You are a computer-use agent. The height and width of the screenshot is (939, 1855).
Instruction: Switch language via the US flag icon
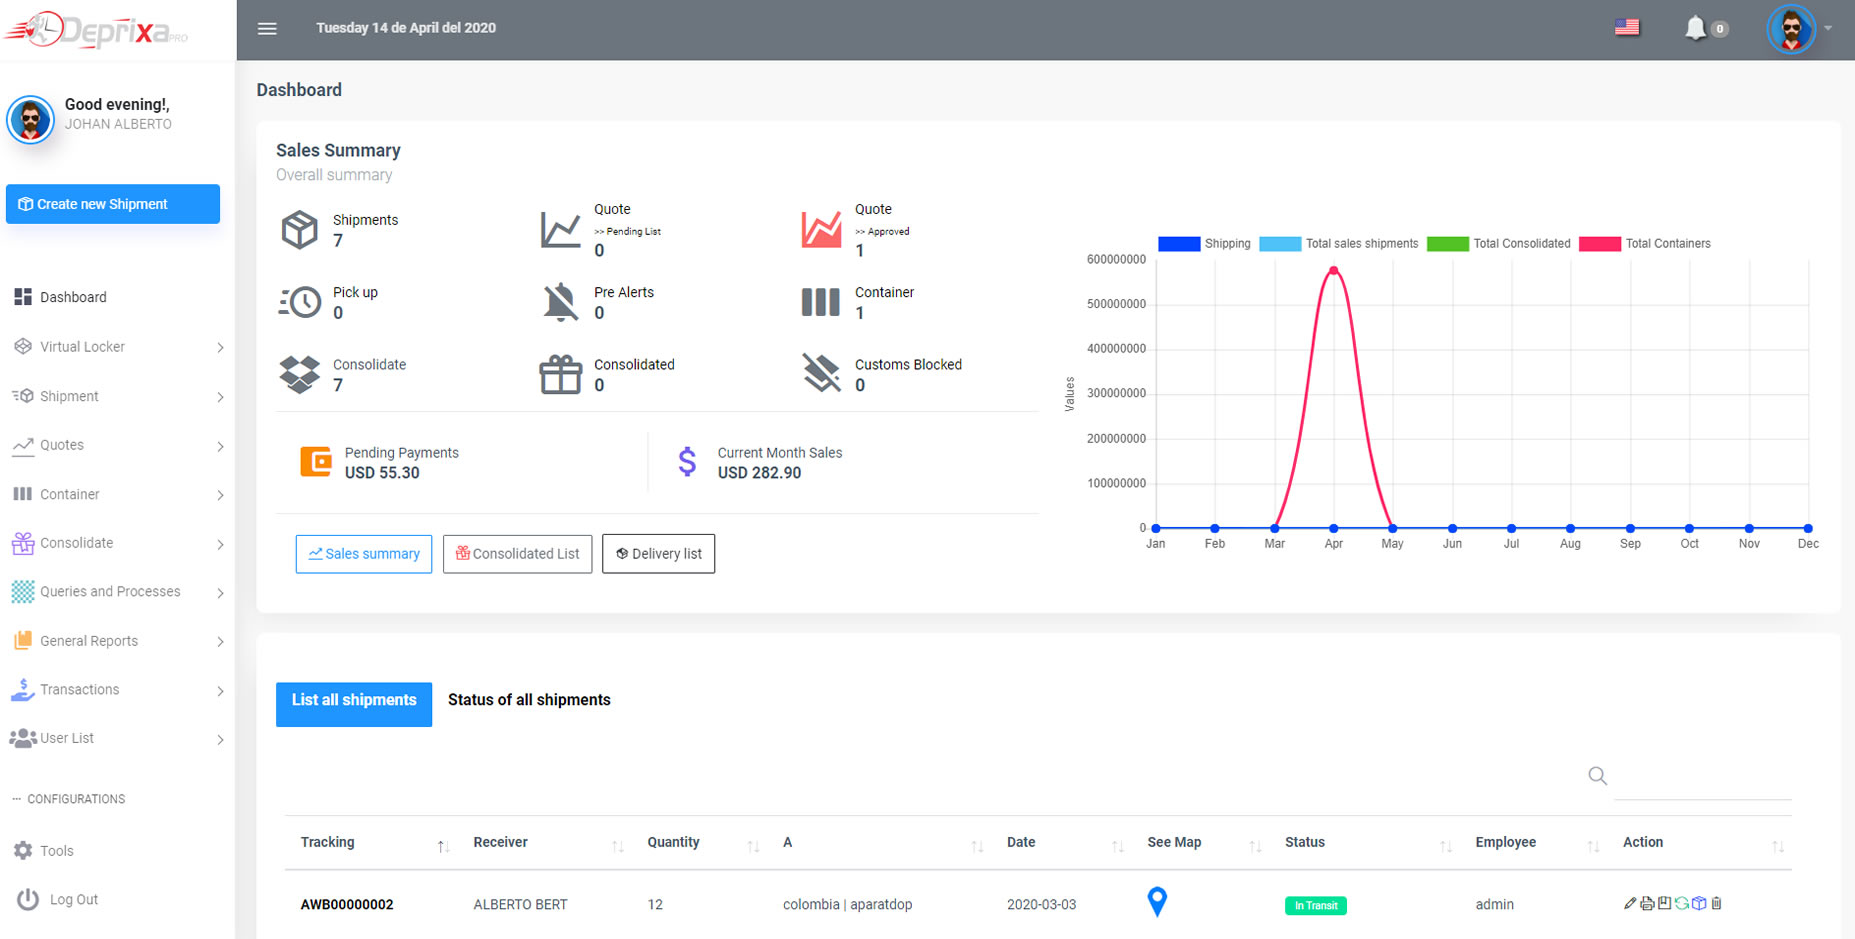1627,28
